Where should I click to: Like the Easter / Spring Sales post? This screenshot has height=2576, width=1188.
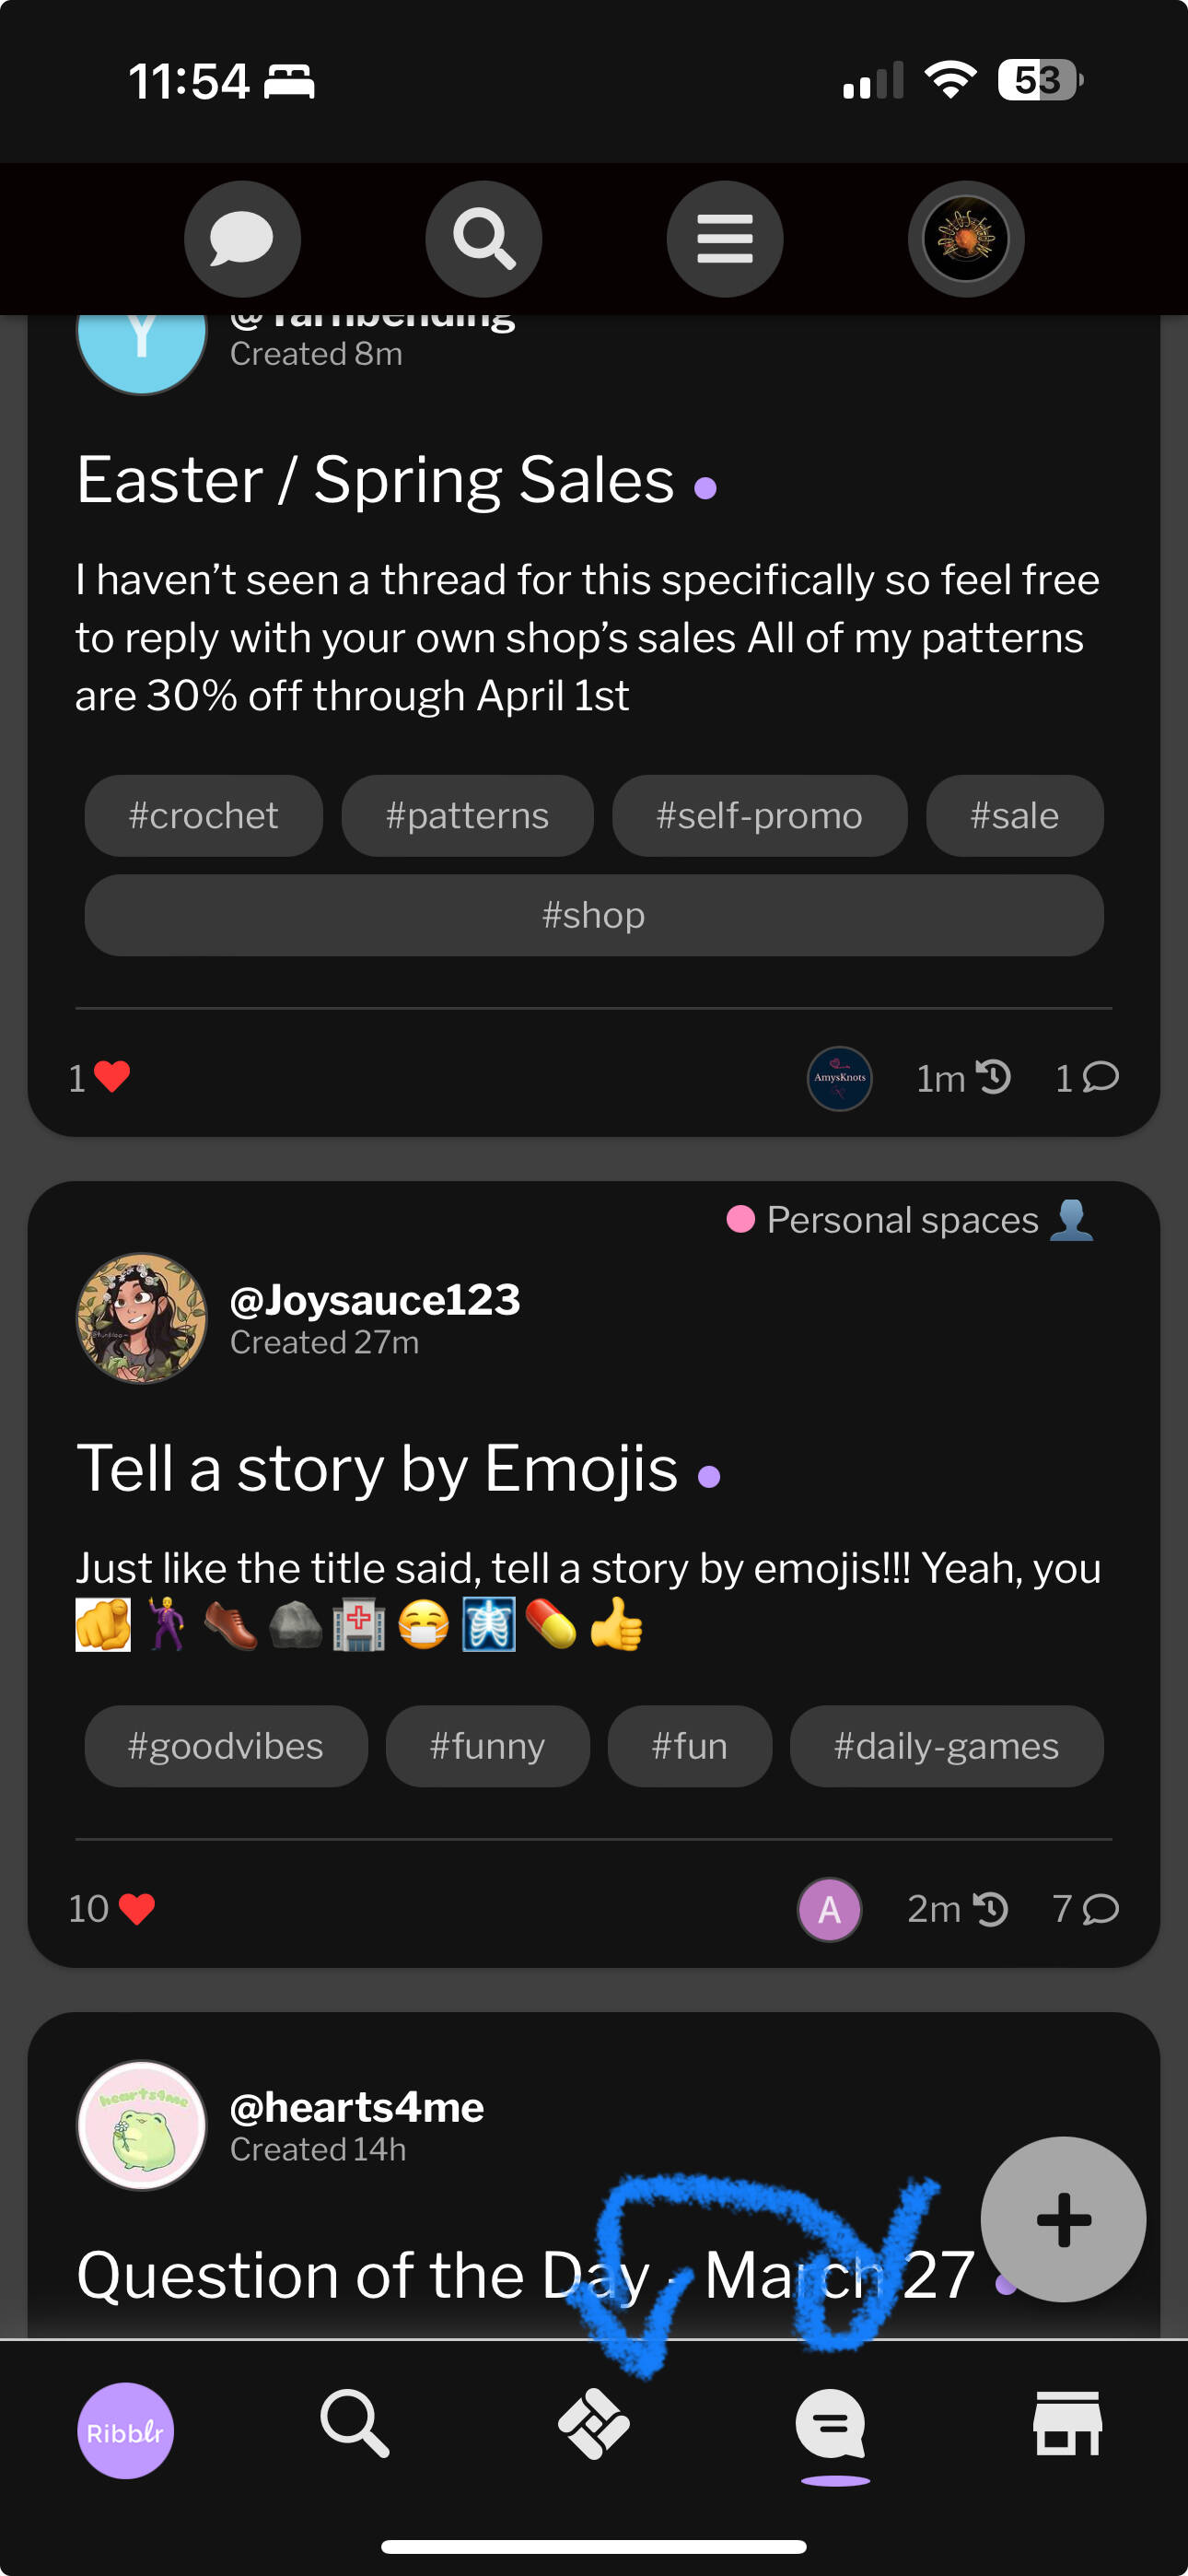[111, 1077]
